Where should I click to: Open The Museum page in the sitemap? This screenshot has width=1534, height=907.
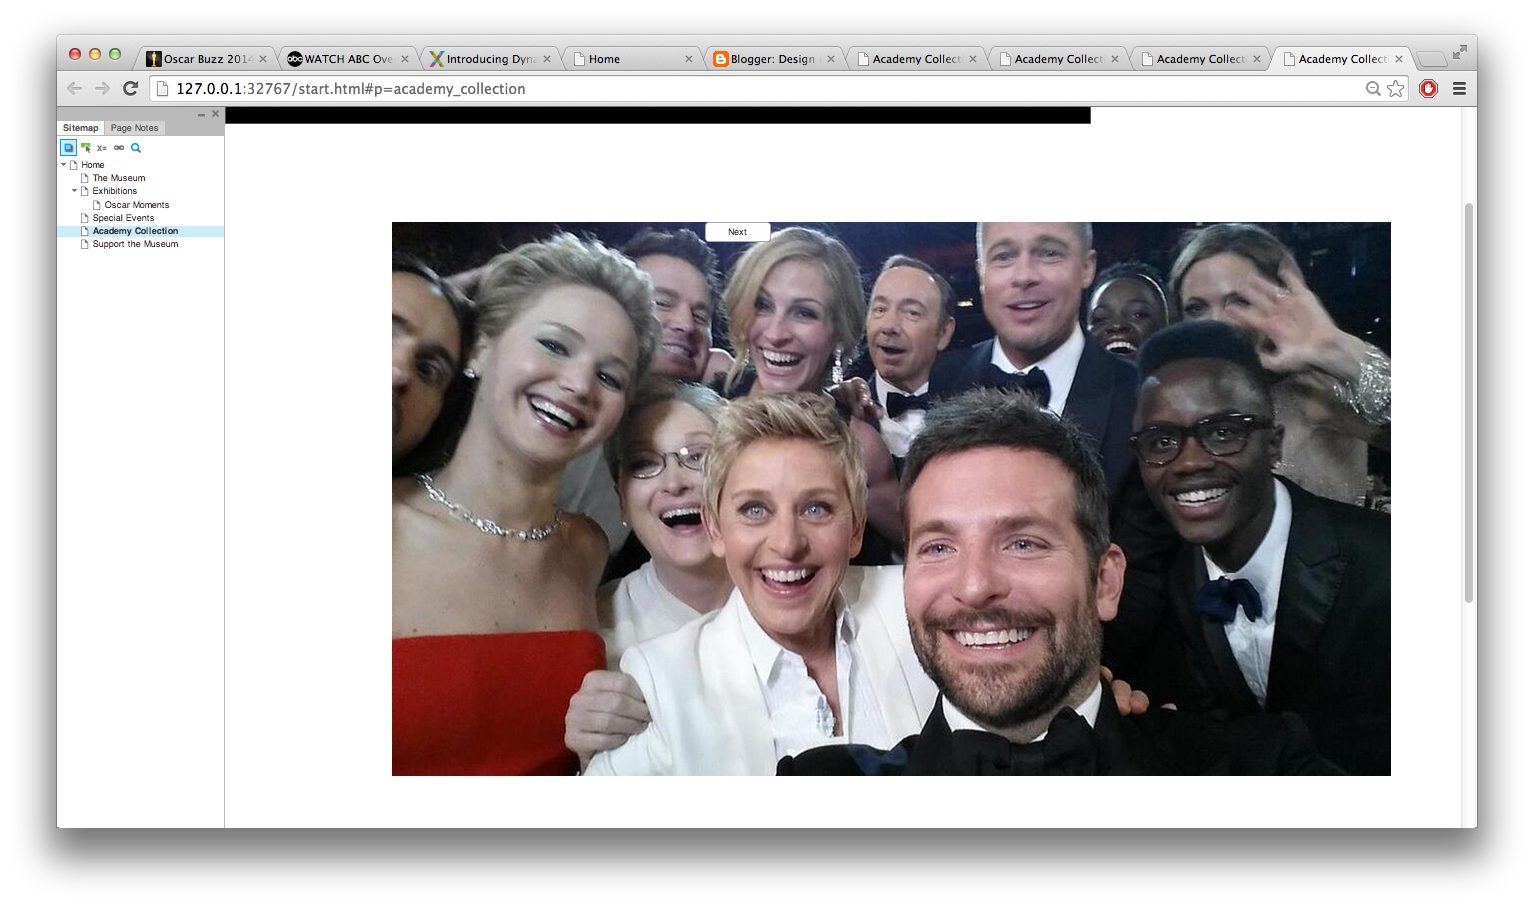(119, 178)
